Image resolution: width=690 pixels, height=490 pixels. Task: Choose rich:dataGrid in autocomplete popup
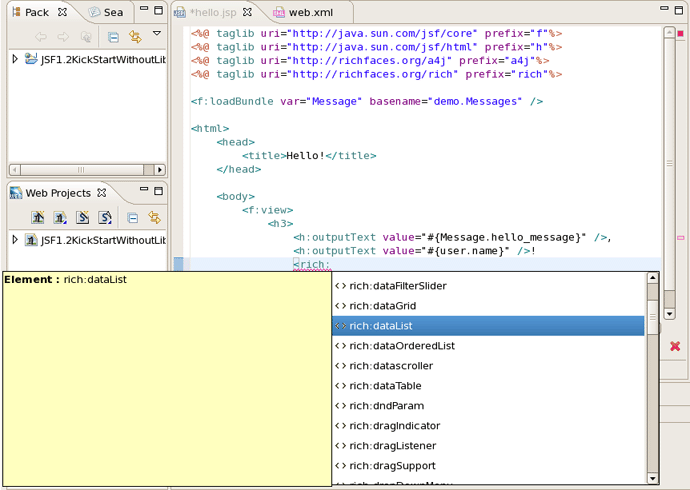tap(382, 306)
